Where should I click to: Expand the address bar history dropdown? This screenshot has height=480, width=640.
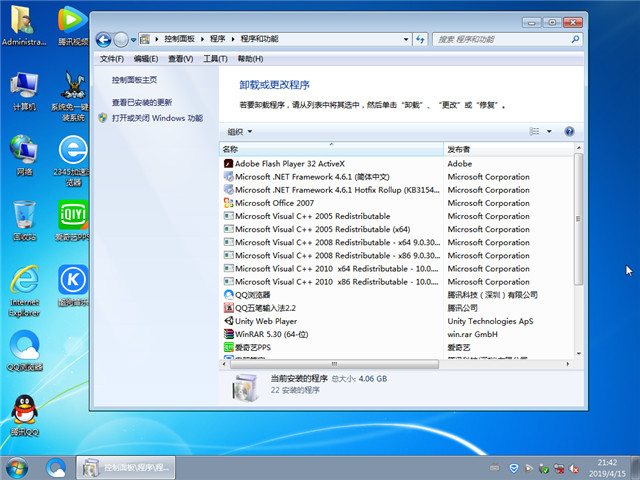pyautogui.click(x=406, y=39)
